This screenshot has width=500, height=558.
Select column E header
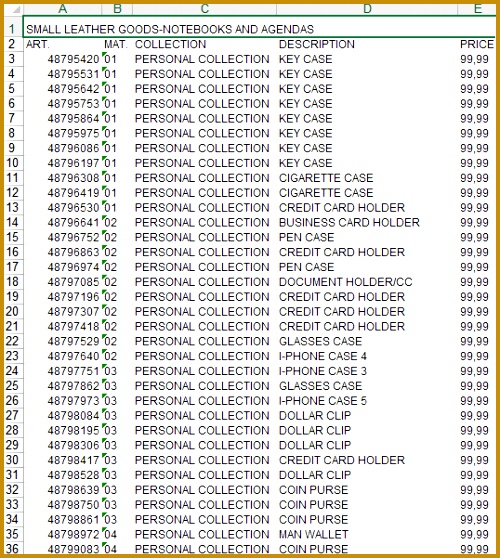click(x=477, y=9)
